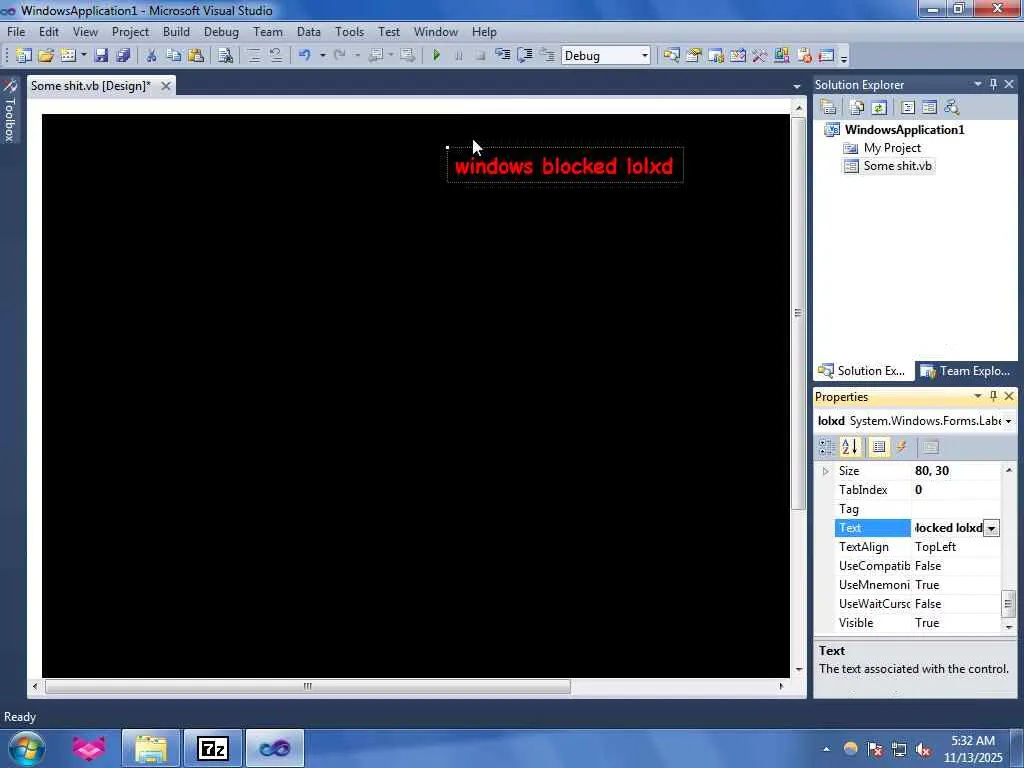Click the Paste clipboard icon

point(195,56)
